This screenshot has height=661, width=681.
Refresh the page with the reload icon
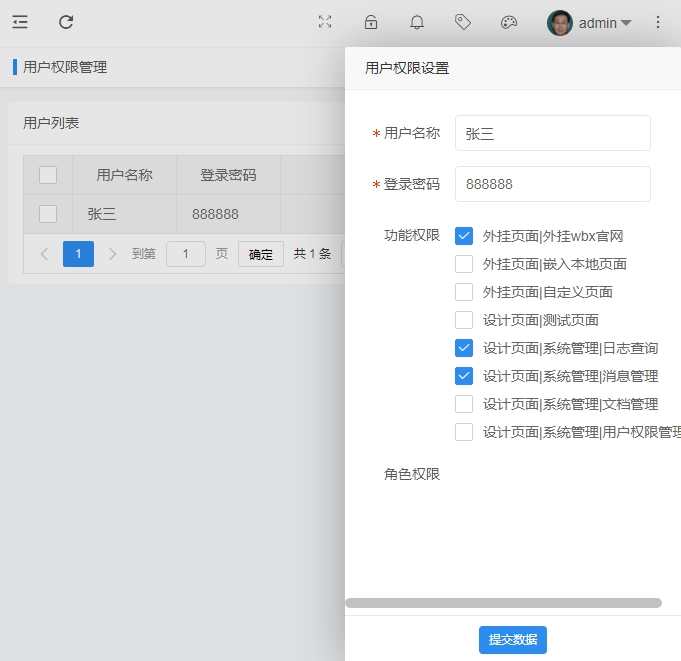(66, 22)
